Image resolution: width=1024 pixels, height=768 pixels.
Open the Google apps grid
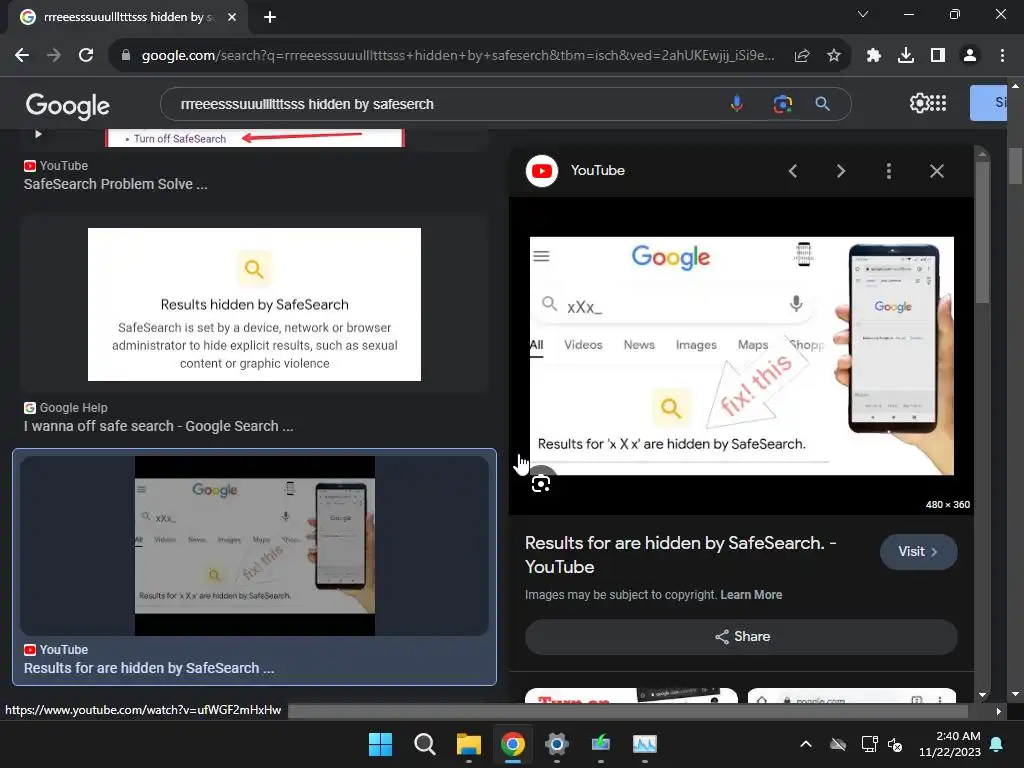click(x=938, y=103)
